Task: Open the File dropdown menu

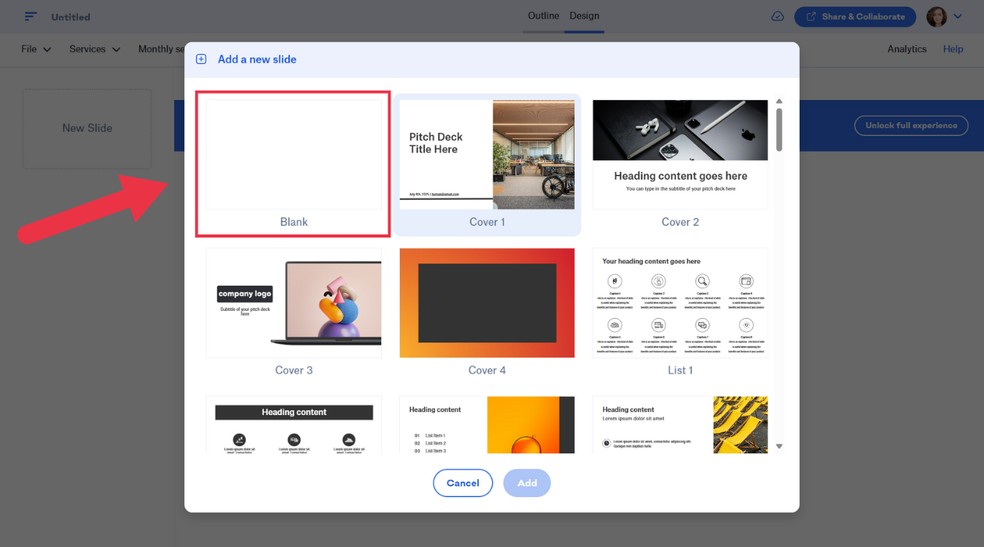Action: click(36, 49)
